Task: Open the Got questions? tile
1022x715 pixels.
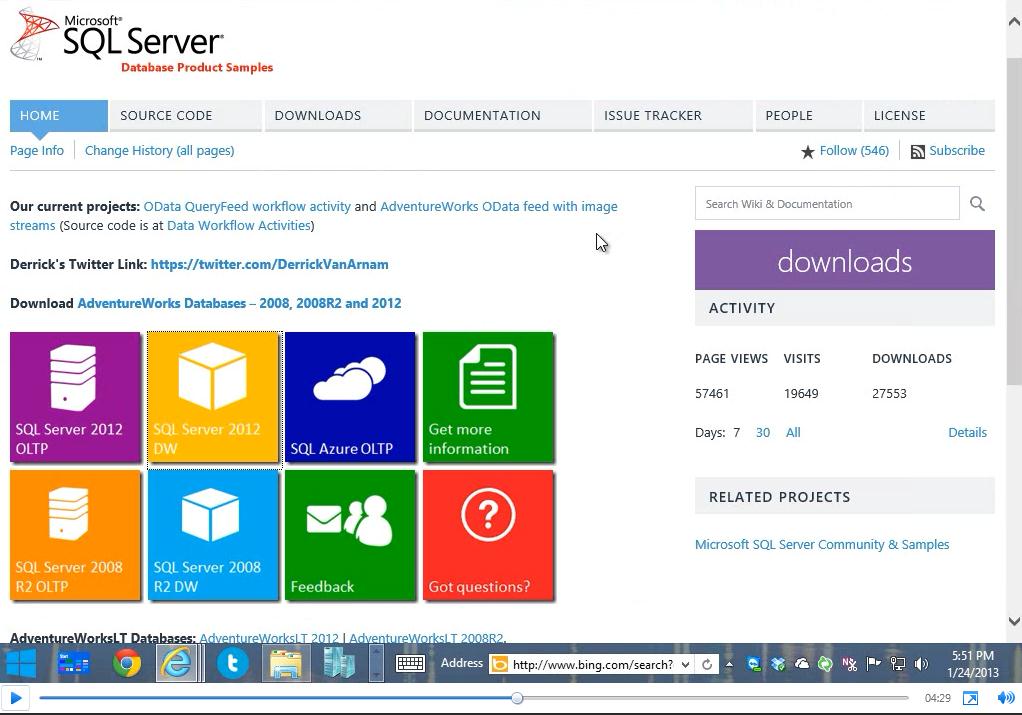Action: 488,535
